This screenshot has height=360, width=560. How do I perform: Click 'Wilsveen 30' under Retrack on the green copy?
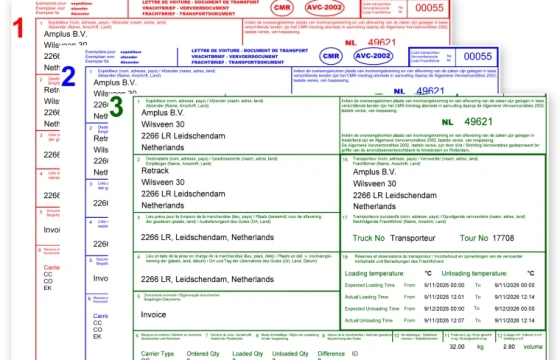click(x=163, y=182)
